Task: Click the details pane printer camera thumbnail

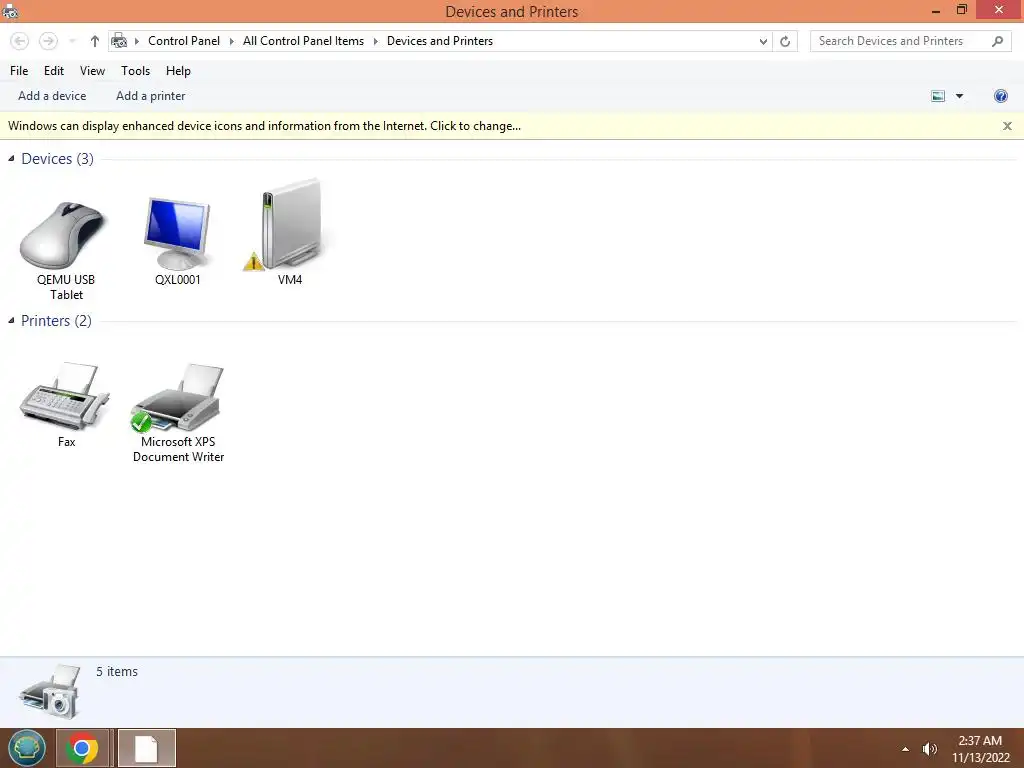Action: (50, 692)
